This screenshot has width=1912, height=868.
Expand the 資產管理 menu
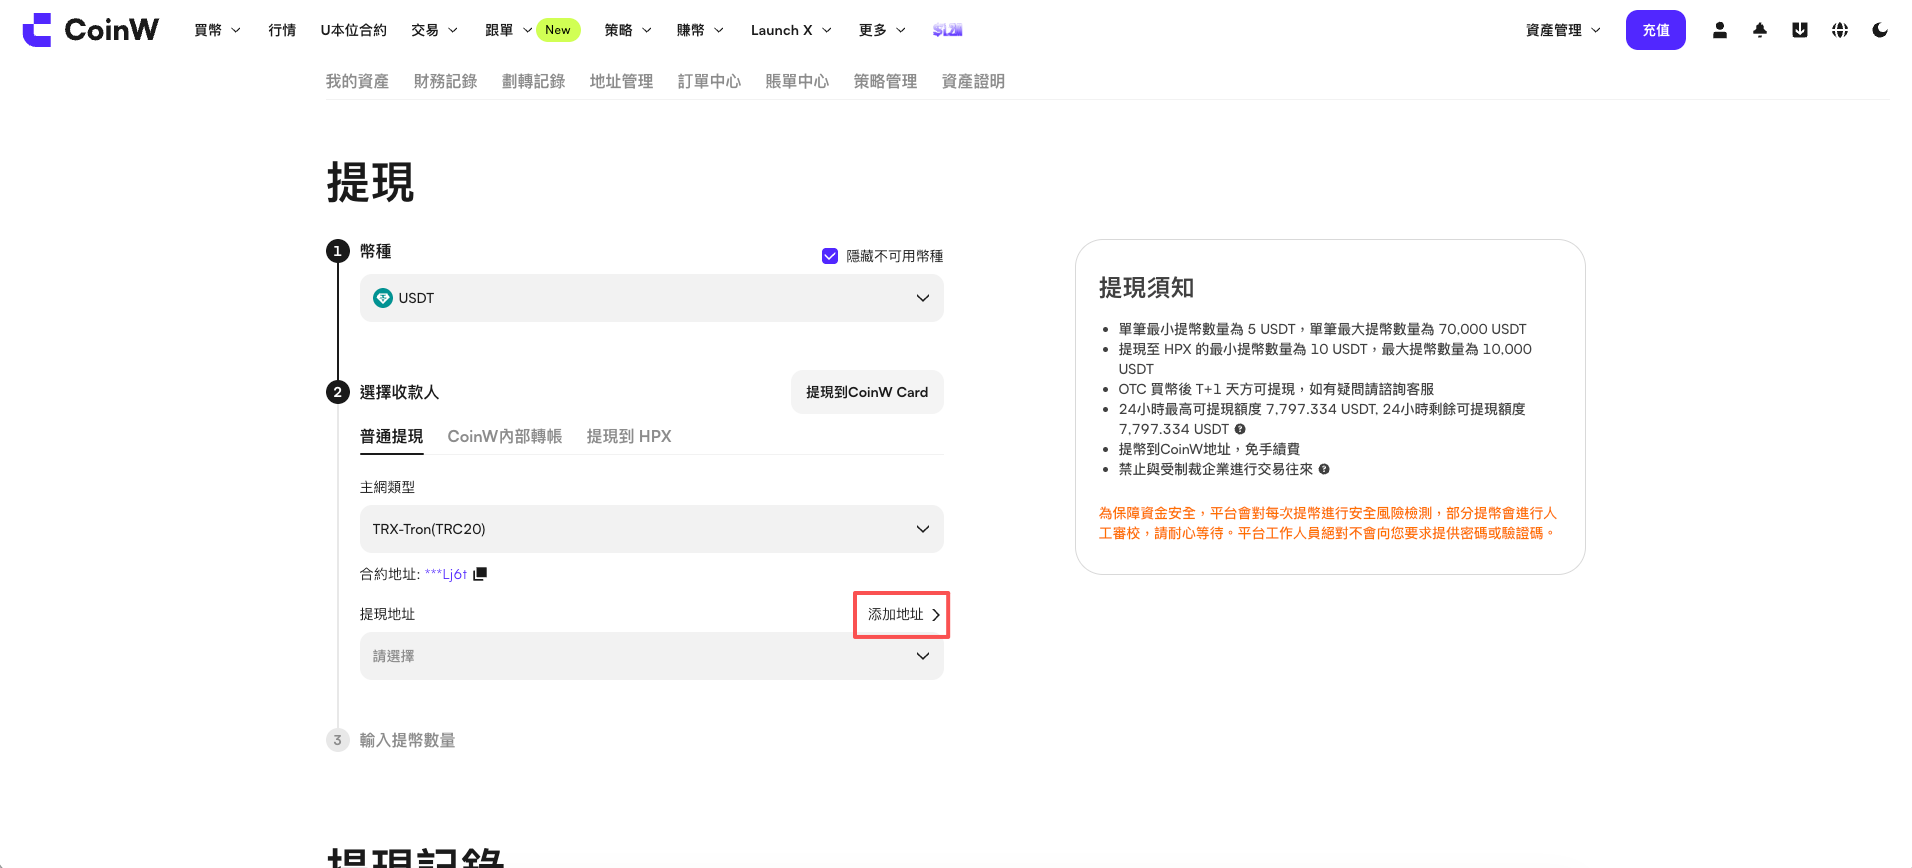(1563, 30)
